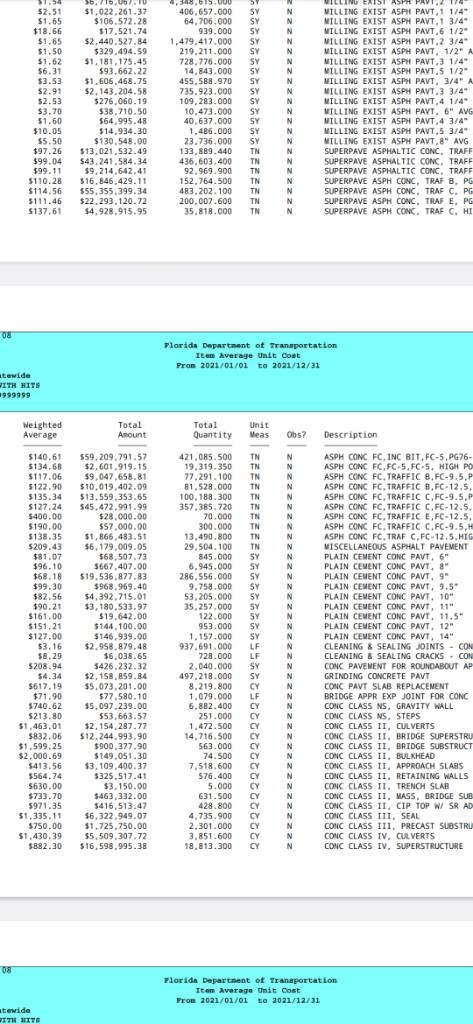Click the $59,209,791.57 total amount value

click(113, 457)
